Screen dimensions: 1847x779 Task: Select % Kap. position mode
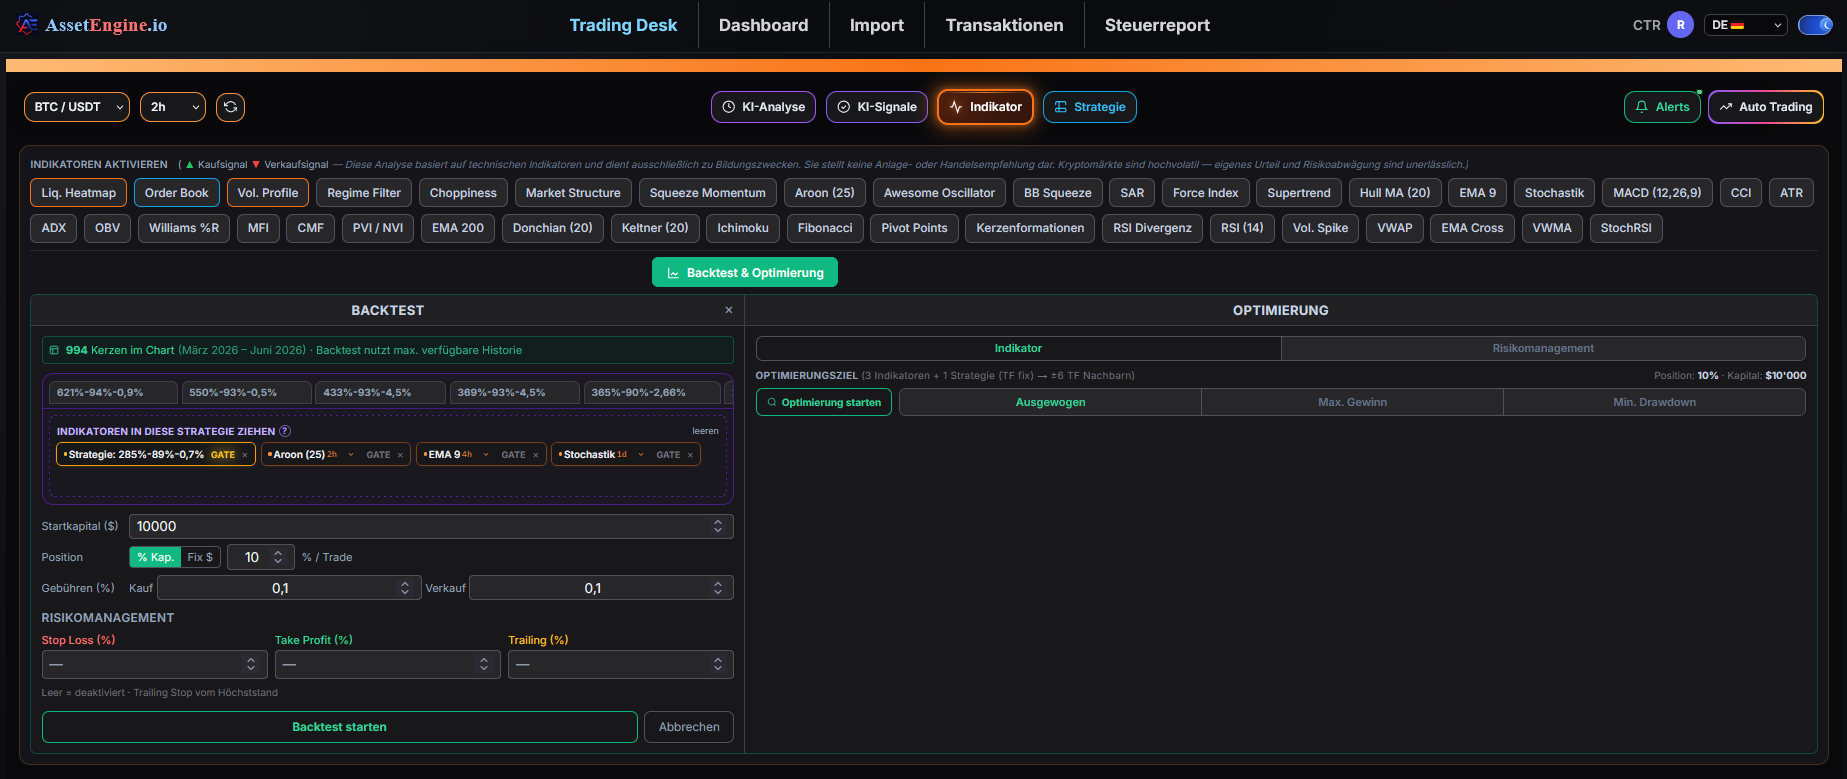coord(155,557)
